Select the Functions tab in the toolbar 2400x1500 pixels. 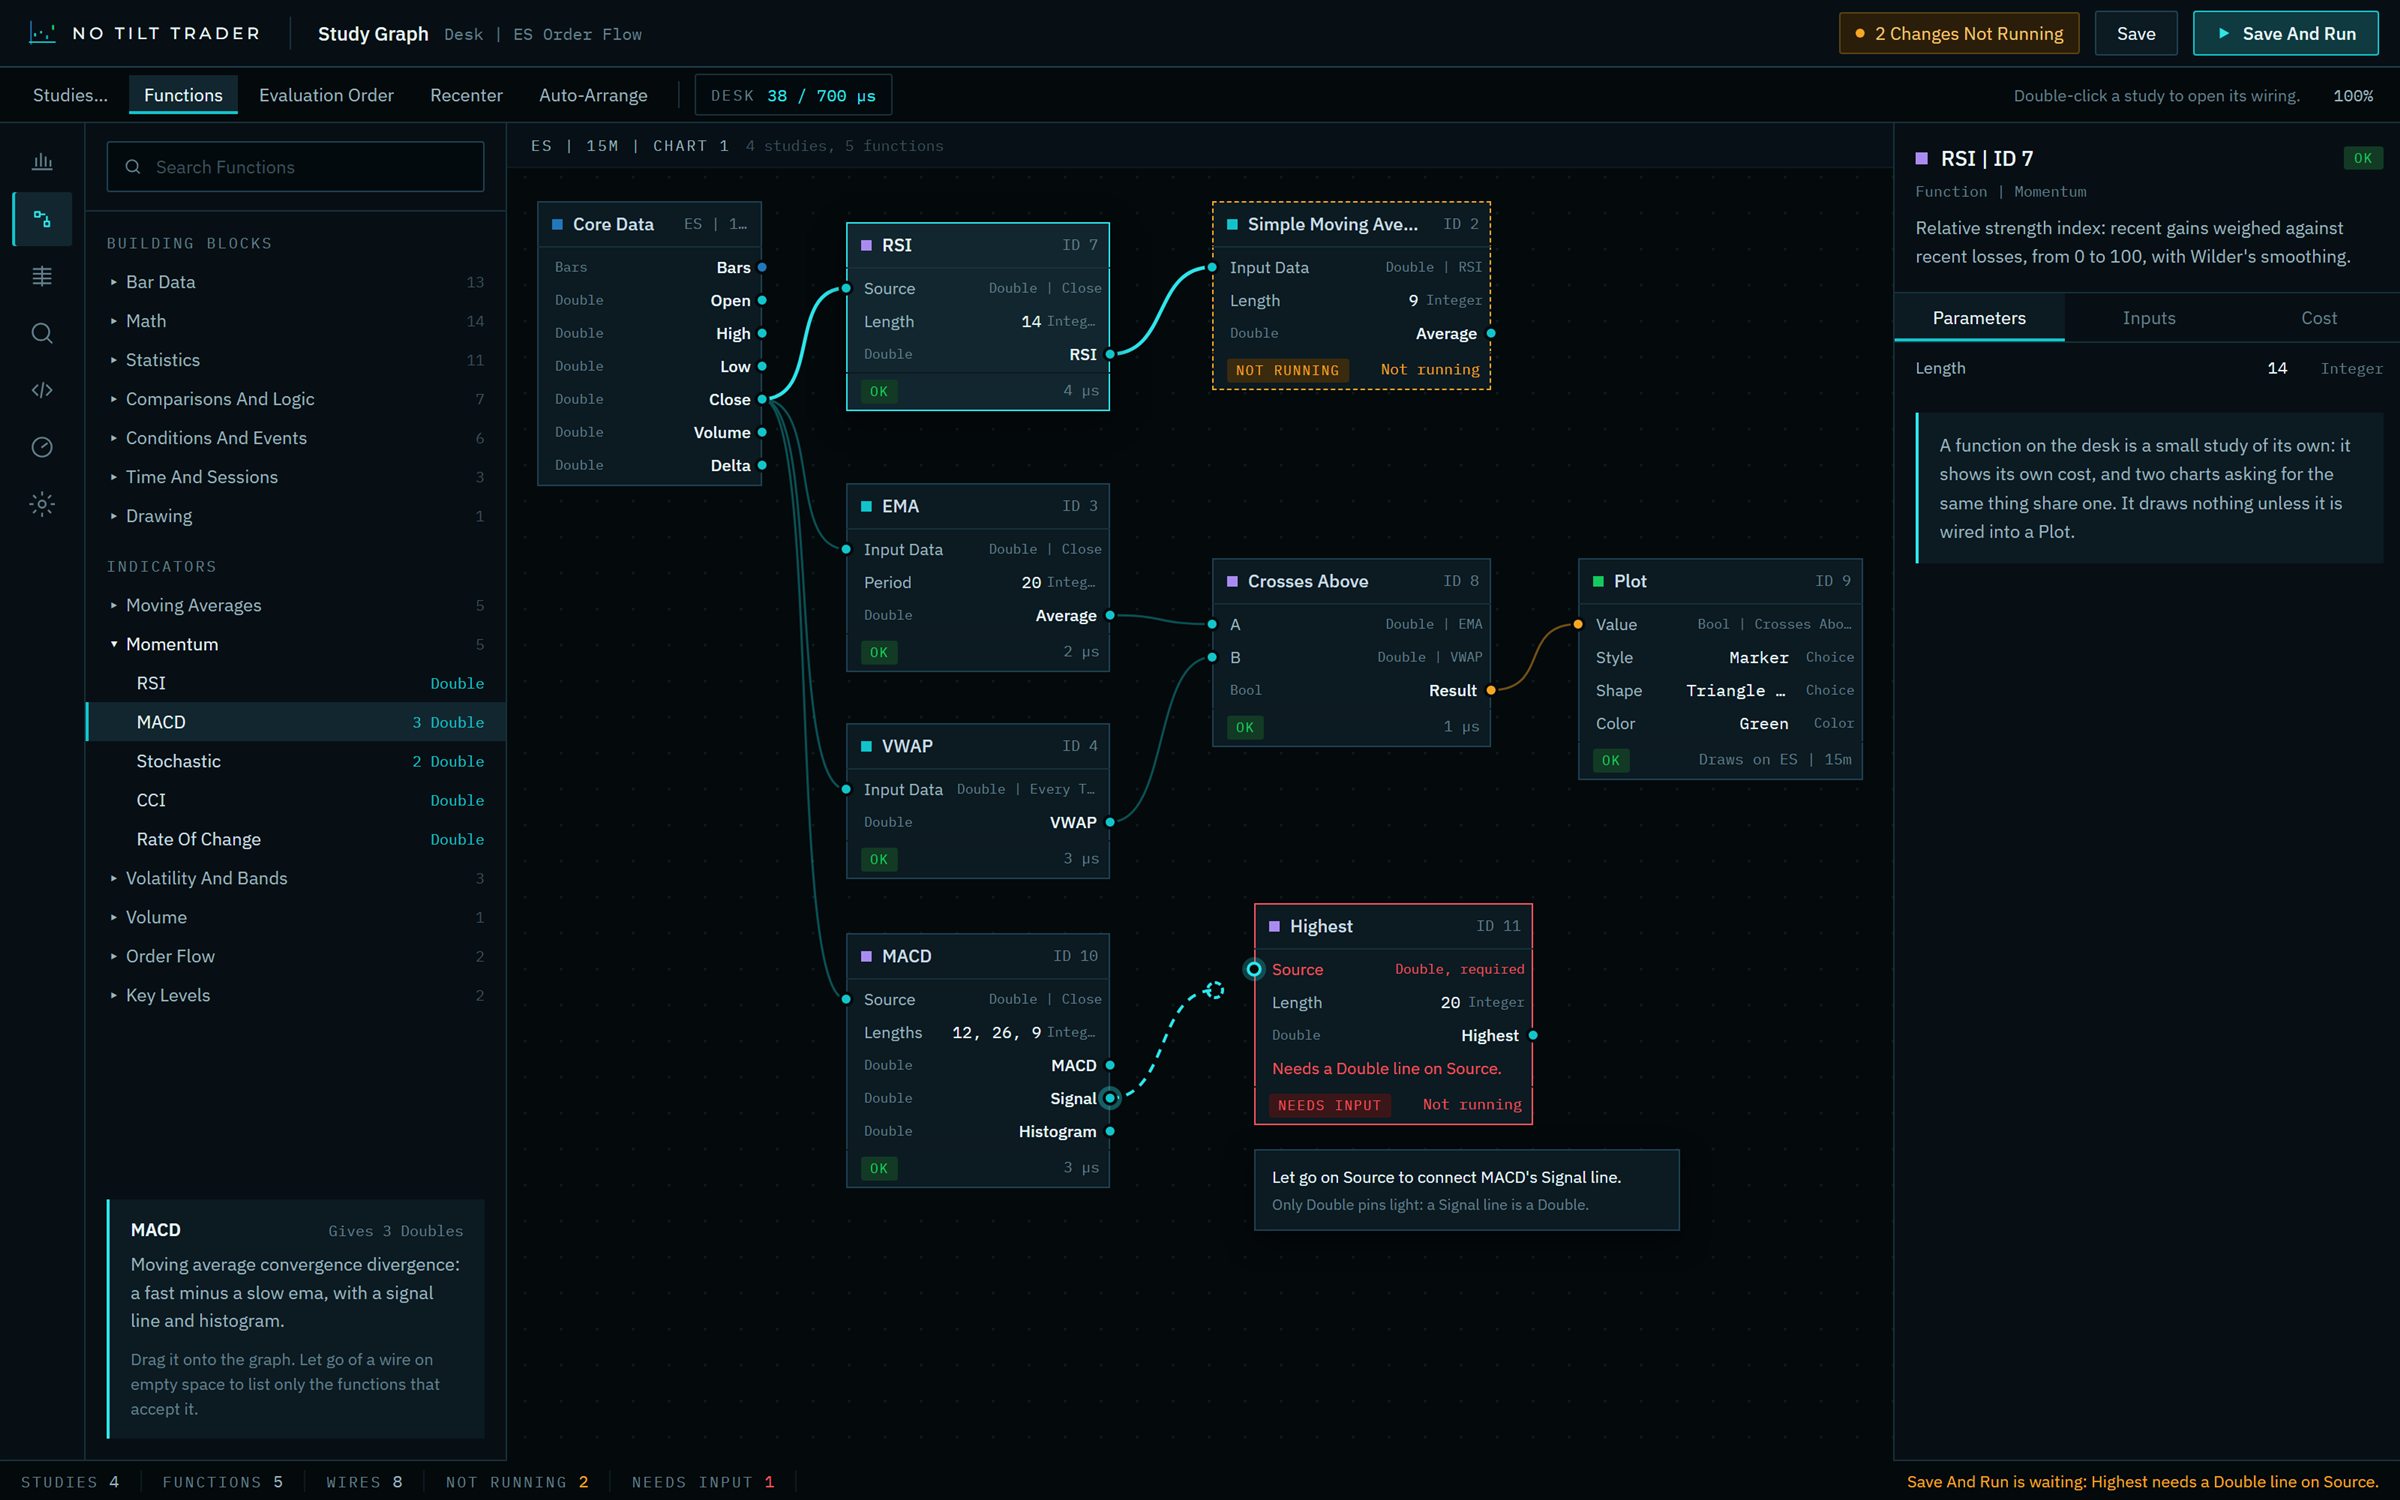point(183,95)
